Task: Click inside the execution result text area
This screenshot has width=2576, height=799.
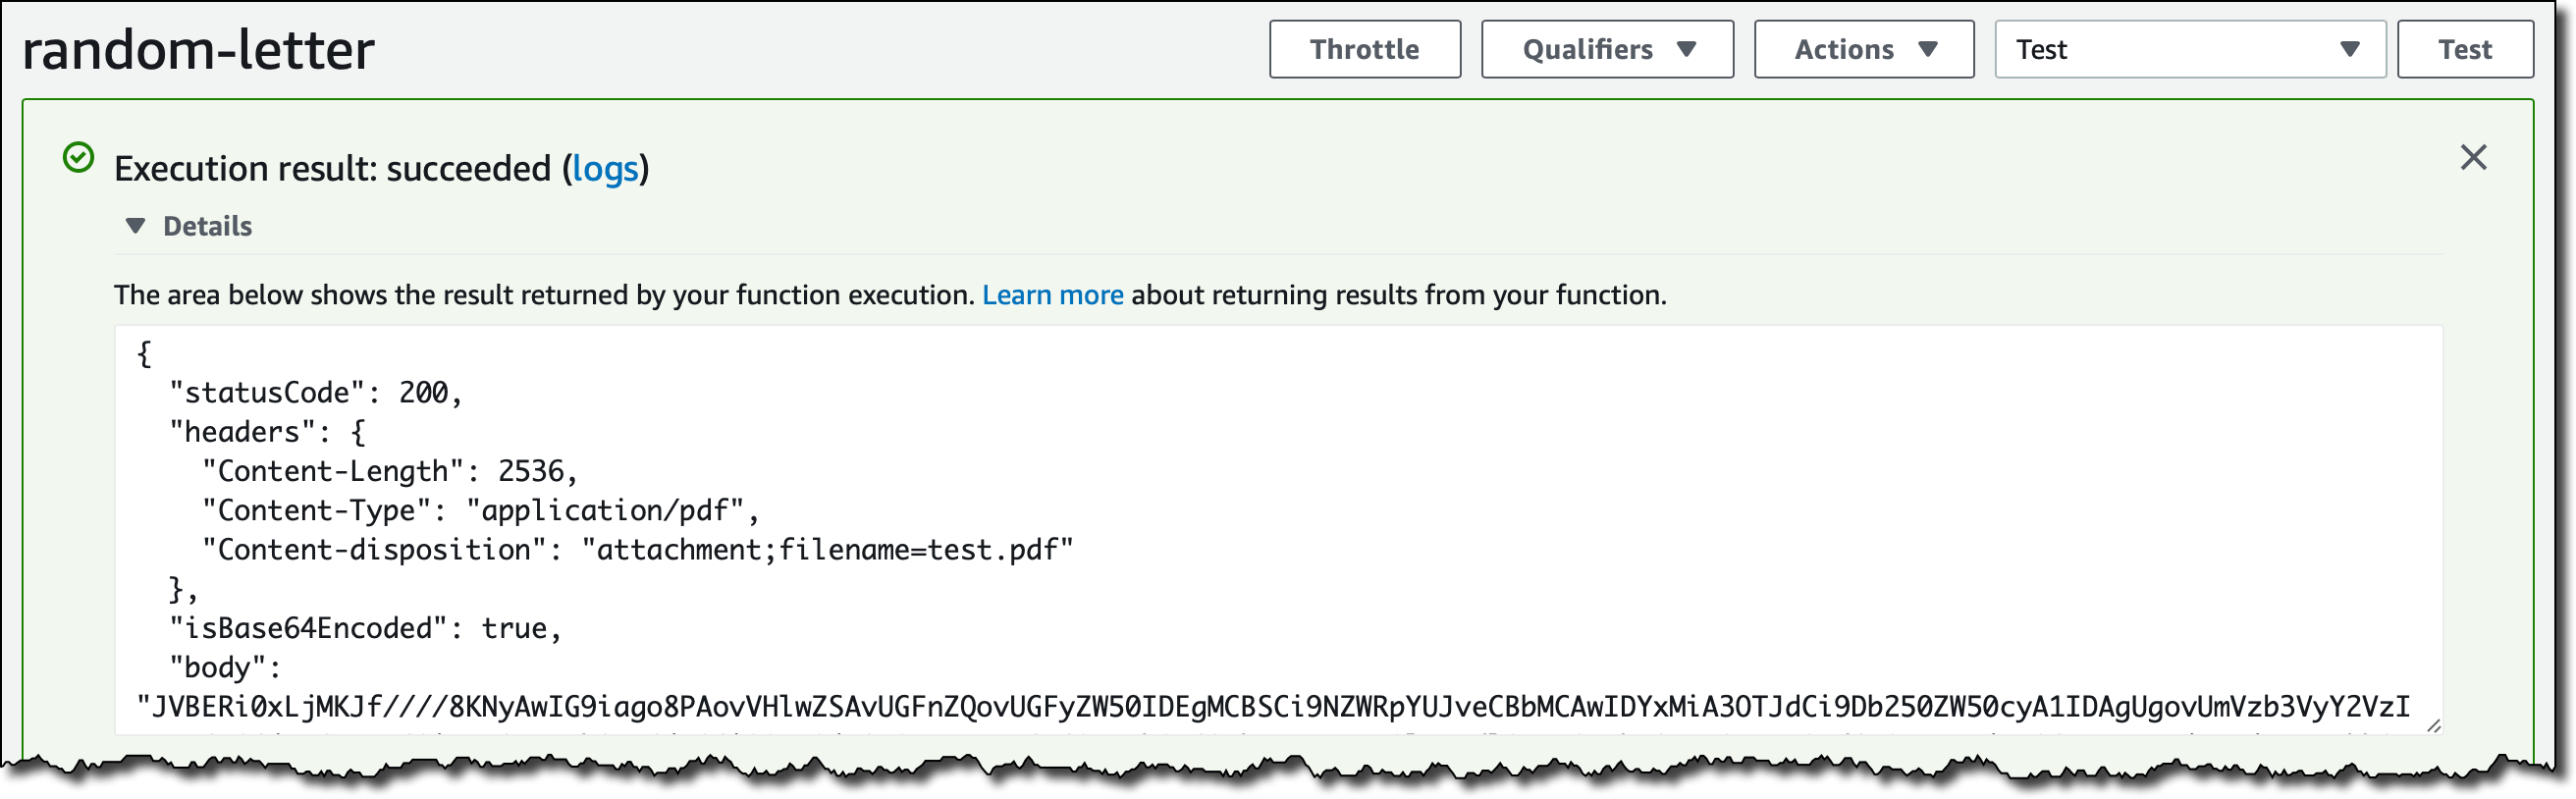Action: click(1200, 500)
